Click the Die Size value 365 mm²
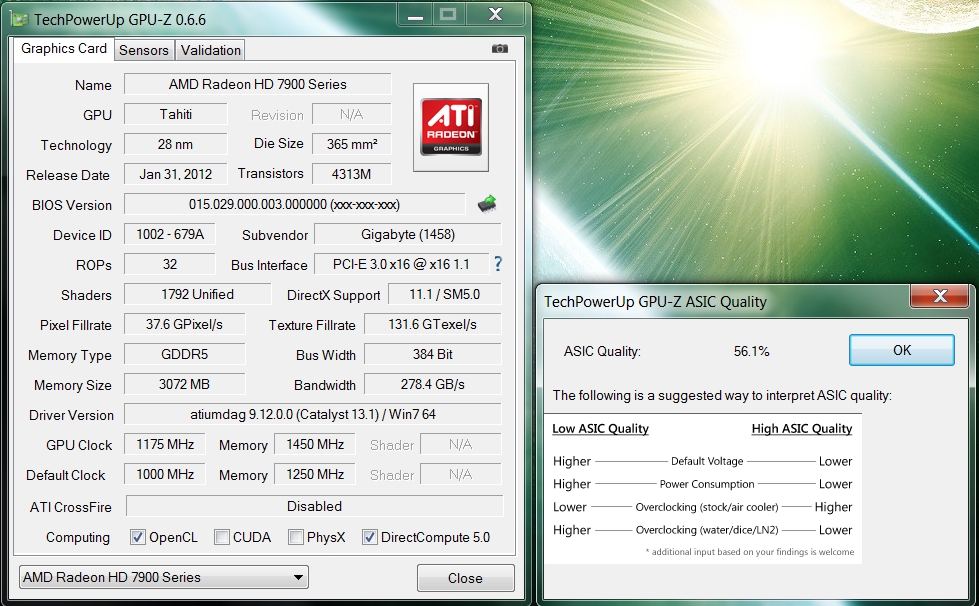The image size is (979, 606). [352, 144]
